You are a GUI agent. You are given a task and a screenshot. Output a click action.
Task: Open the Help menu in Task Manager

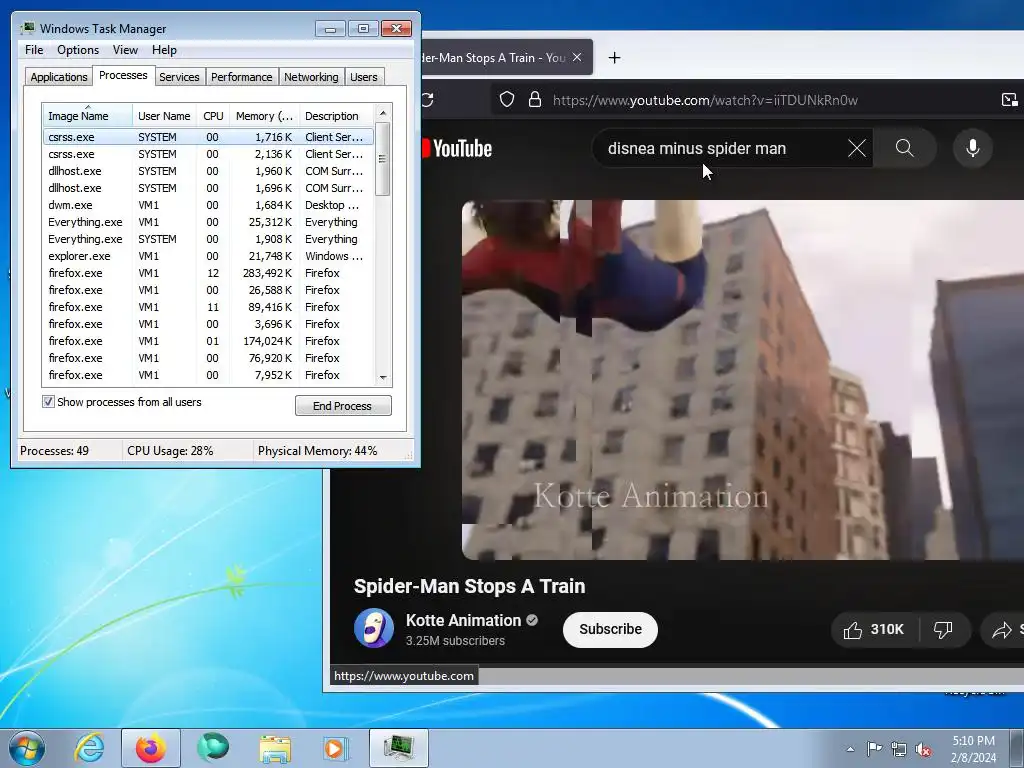[x=164, y=50]
